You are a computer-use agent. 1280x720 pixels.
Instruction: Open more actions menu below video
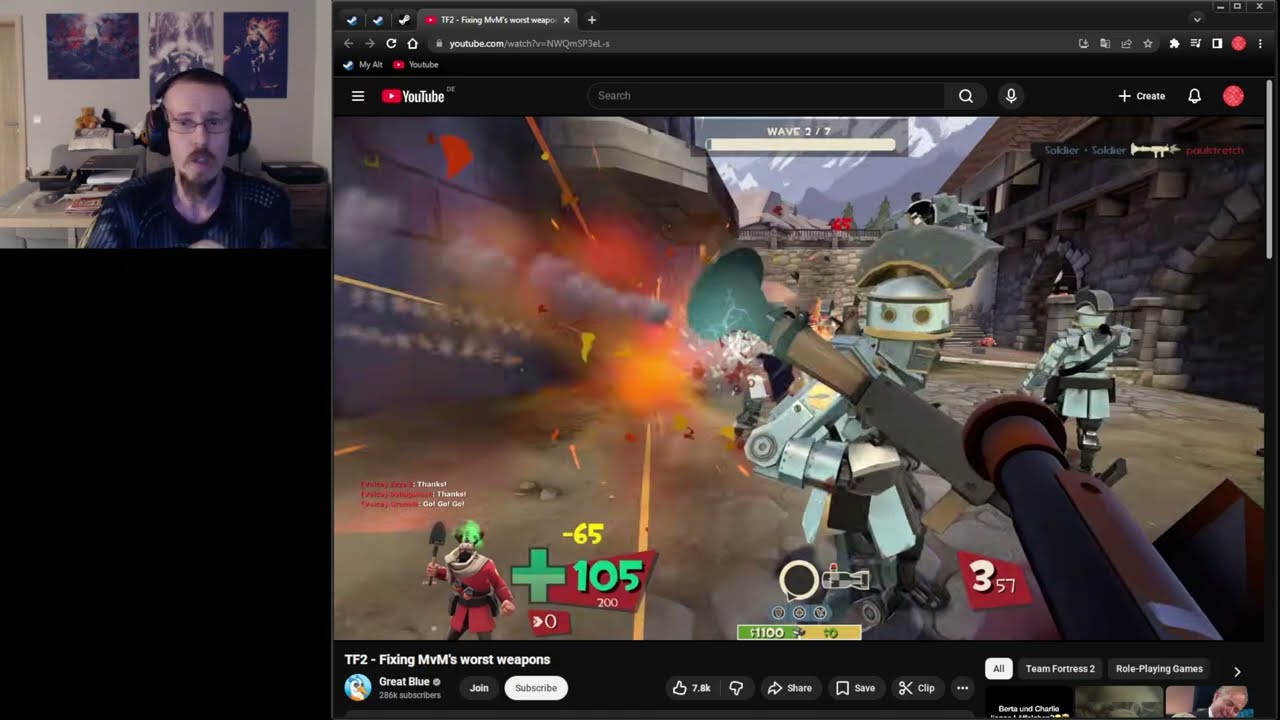962,688
